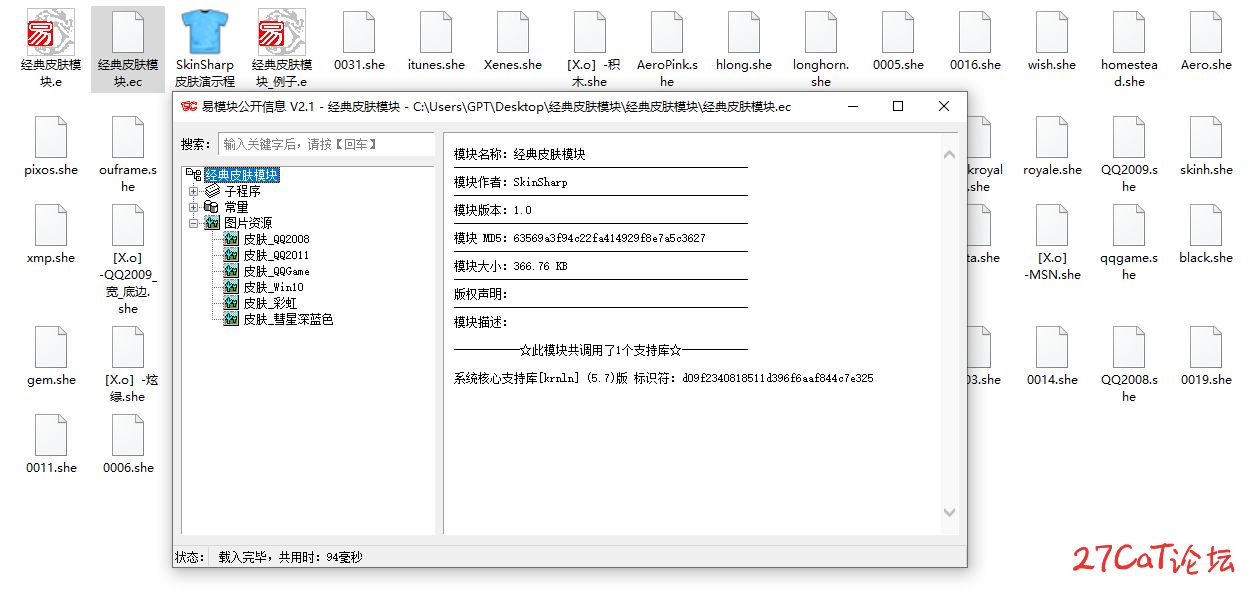Image resolution: width=1250 pixels, height=600 pixels.
Task: Select the gem.she file icon
Action: [51, 348]
